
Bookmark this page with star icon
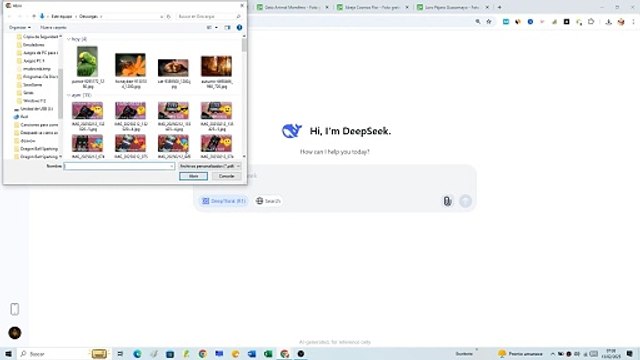[489, 22]
